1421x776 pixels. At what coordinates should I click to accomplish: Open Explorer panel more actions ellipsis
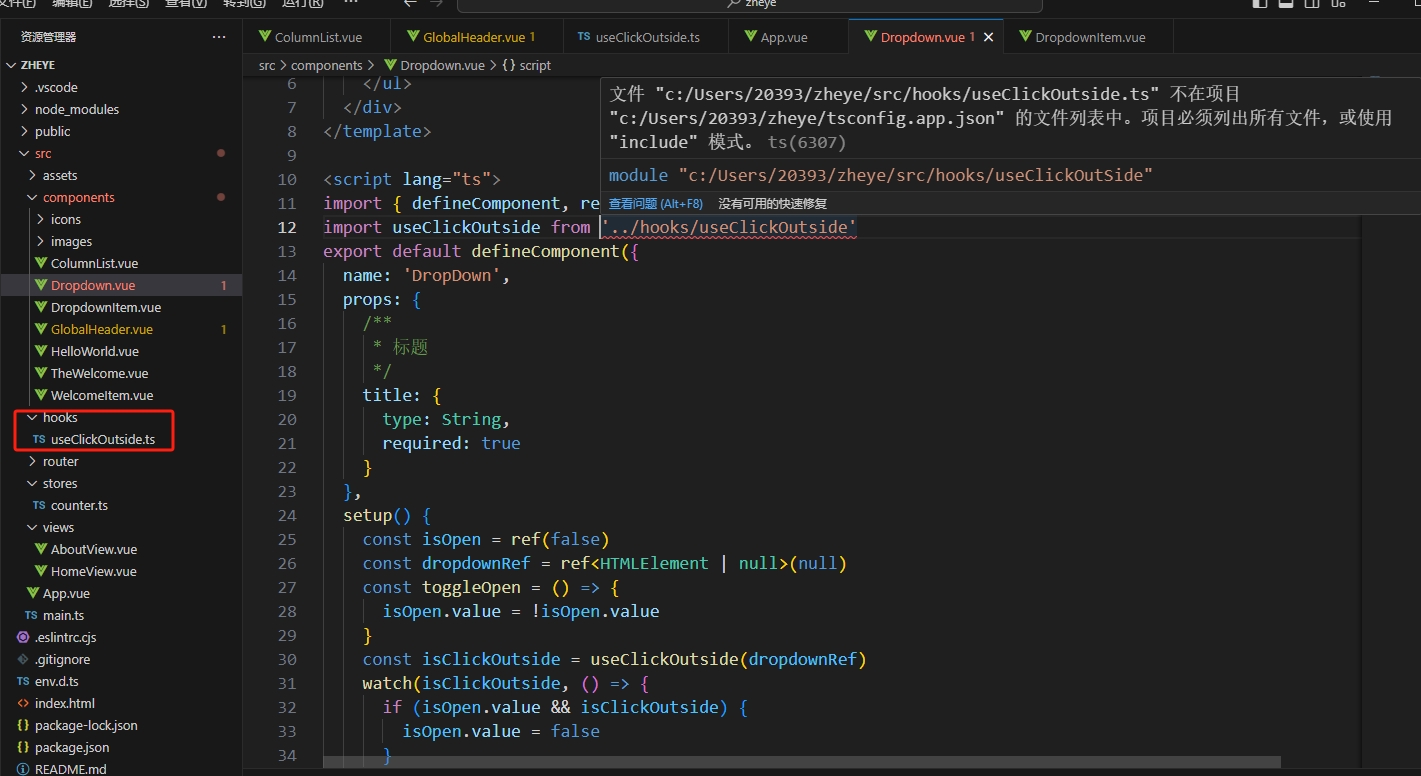click(219, 37)
